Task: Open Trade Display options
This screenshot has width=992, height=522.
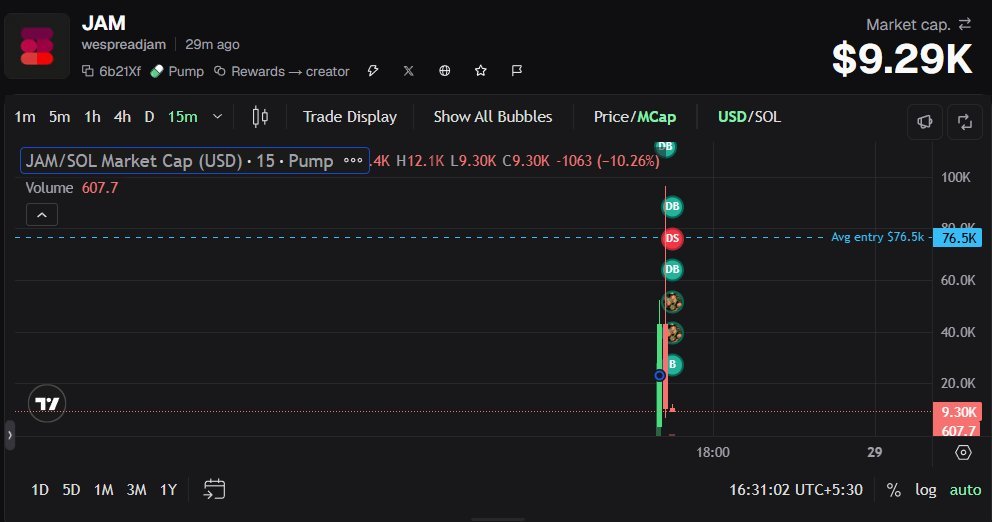Action: (x=350, y=116)
